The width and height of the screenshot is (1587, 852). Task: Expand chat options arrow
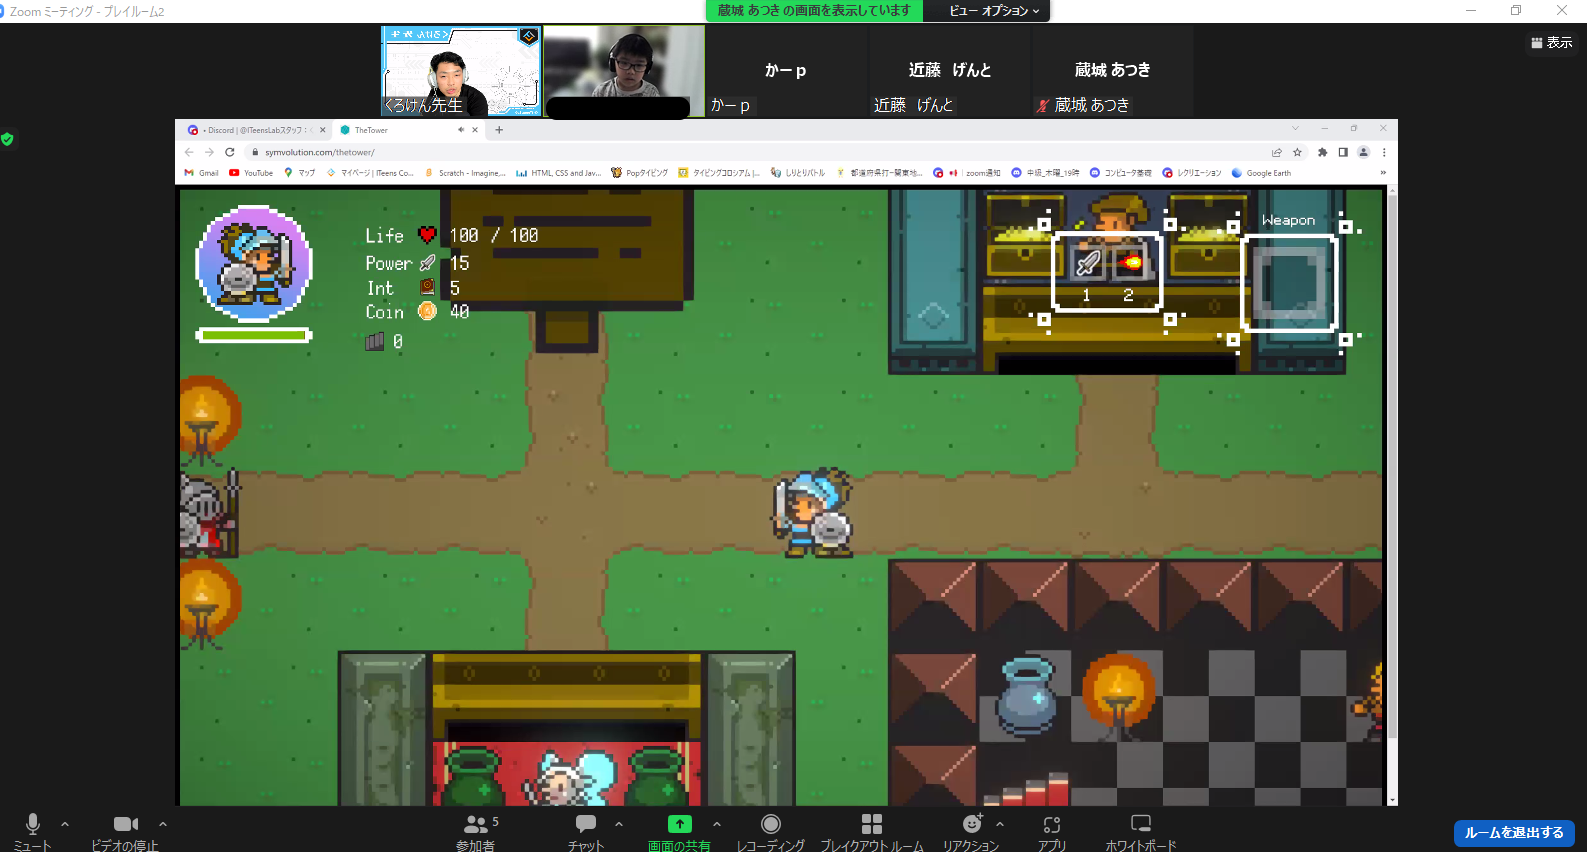pyautogui.click(x=619, y=824)
